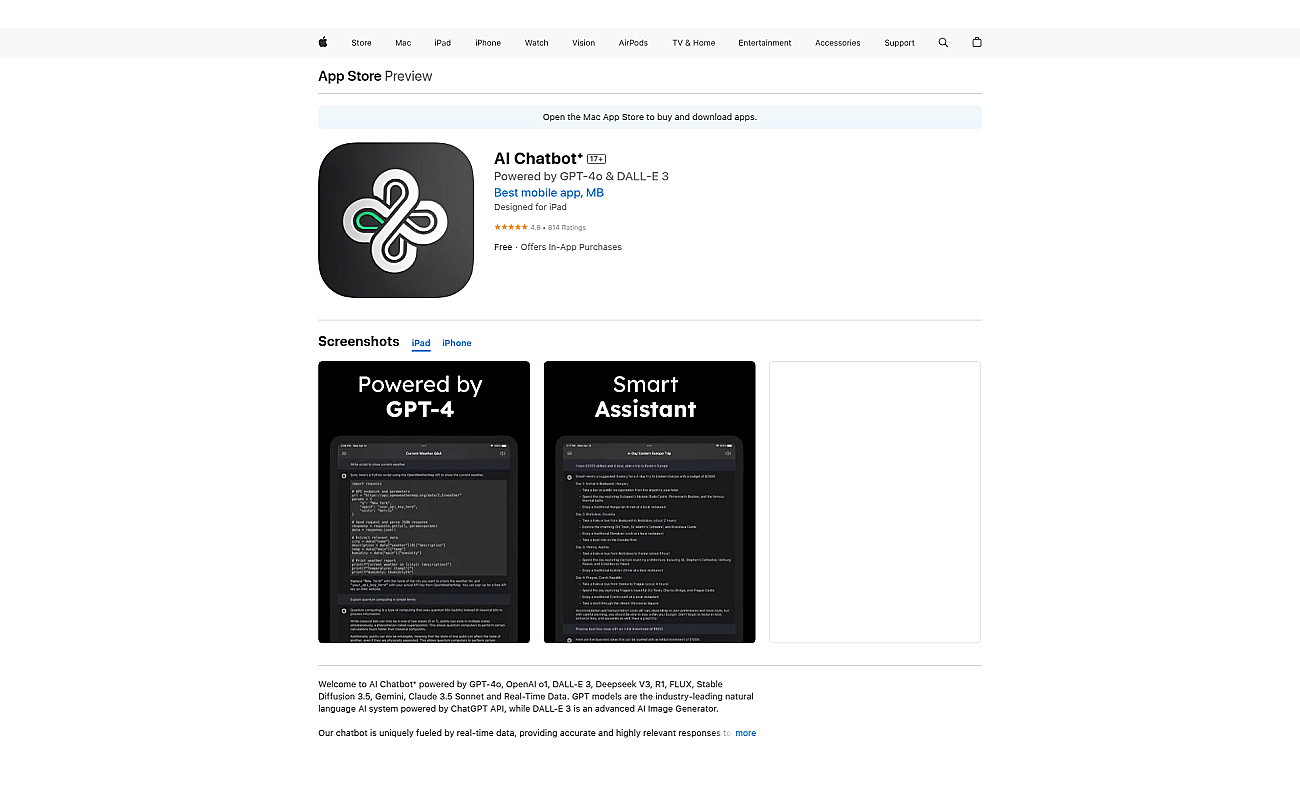
Task: Open the Support menu
Action: pos(899,43)
